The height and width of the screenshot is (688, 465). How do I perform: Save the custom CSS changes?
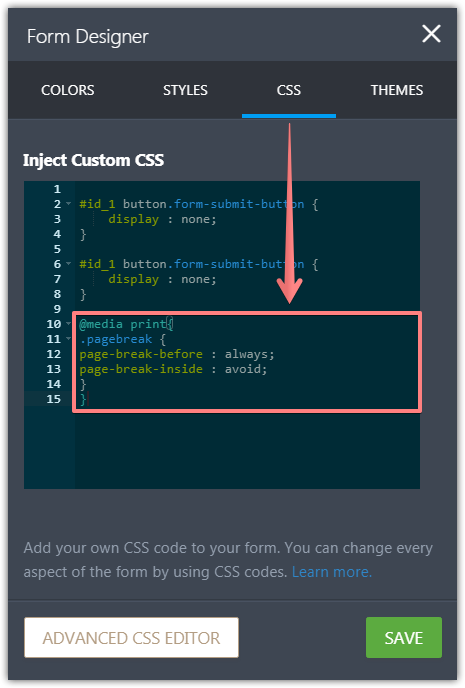coord(404,638)
